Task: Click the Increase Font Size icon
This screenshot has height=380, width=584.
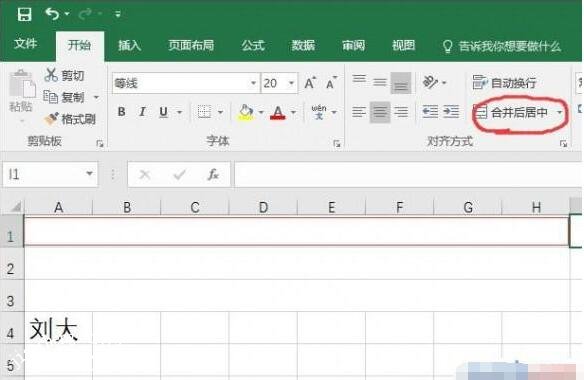Action: 310,83
